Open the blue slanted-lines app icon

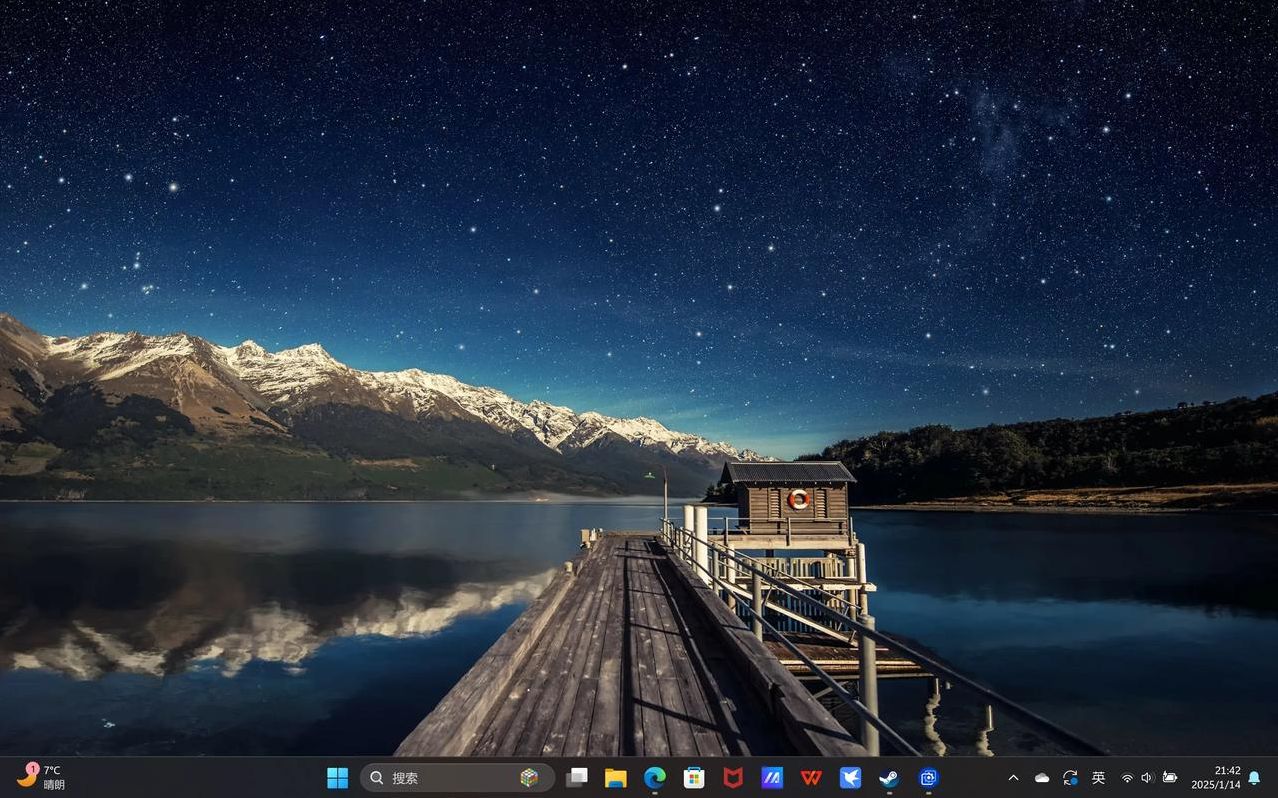click(772, 777)
